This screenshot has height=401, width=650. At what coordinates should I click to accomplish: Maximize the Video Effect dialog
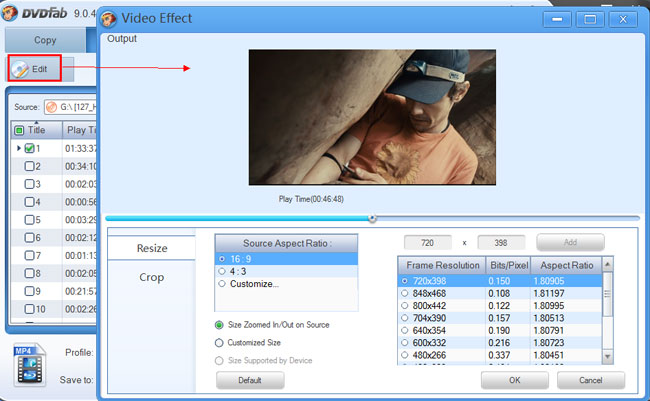click(589, 18)
